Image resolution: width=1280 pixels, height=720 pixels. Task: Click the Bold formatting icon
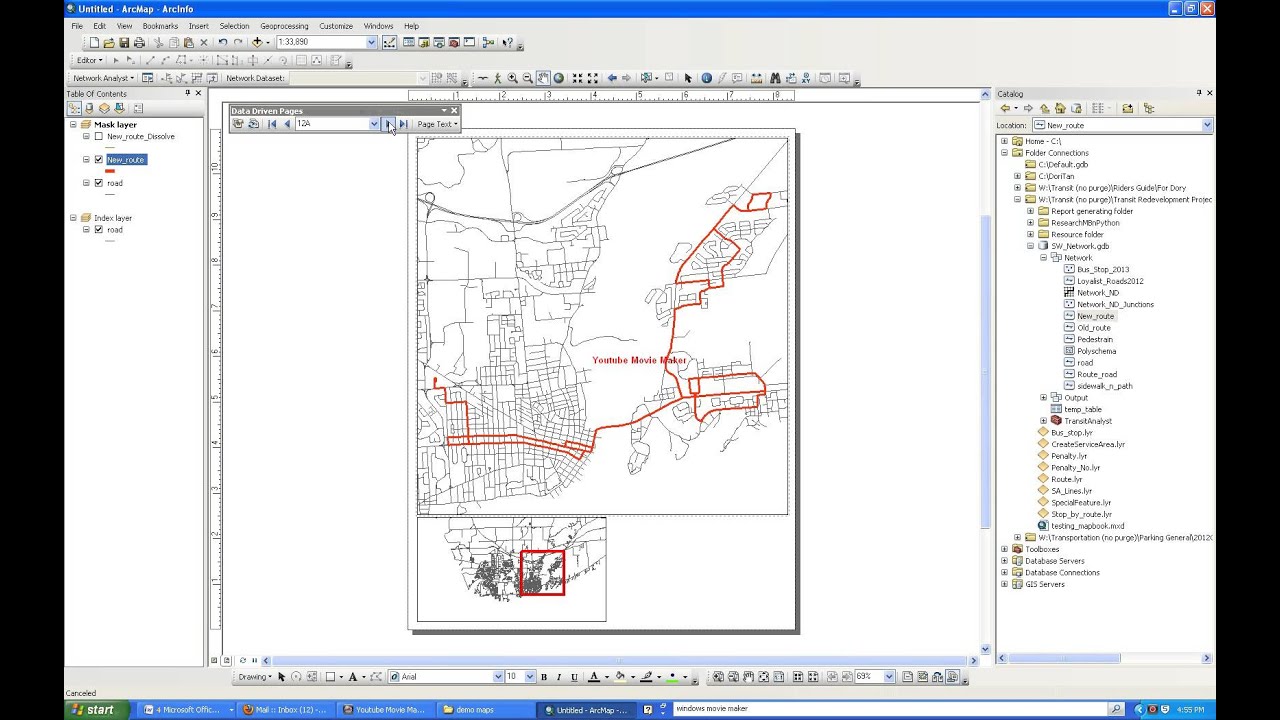544,677
